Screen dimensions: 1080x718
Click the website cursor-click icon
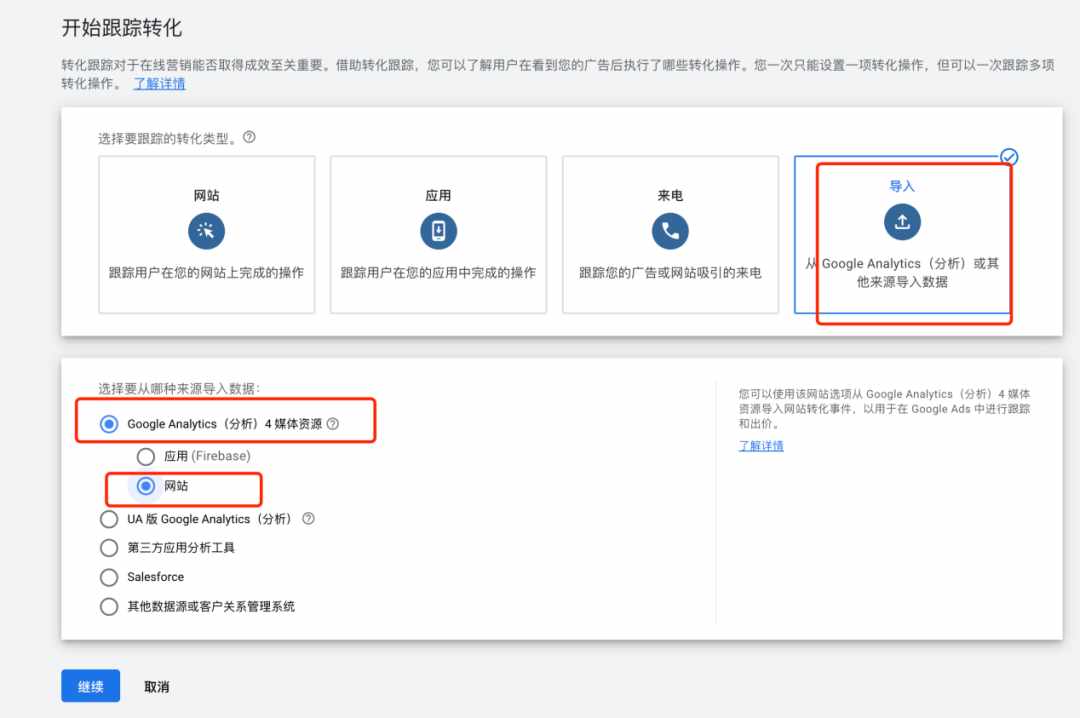click(x=206, y=231)
